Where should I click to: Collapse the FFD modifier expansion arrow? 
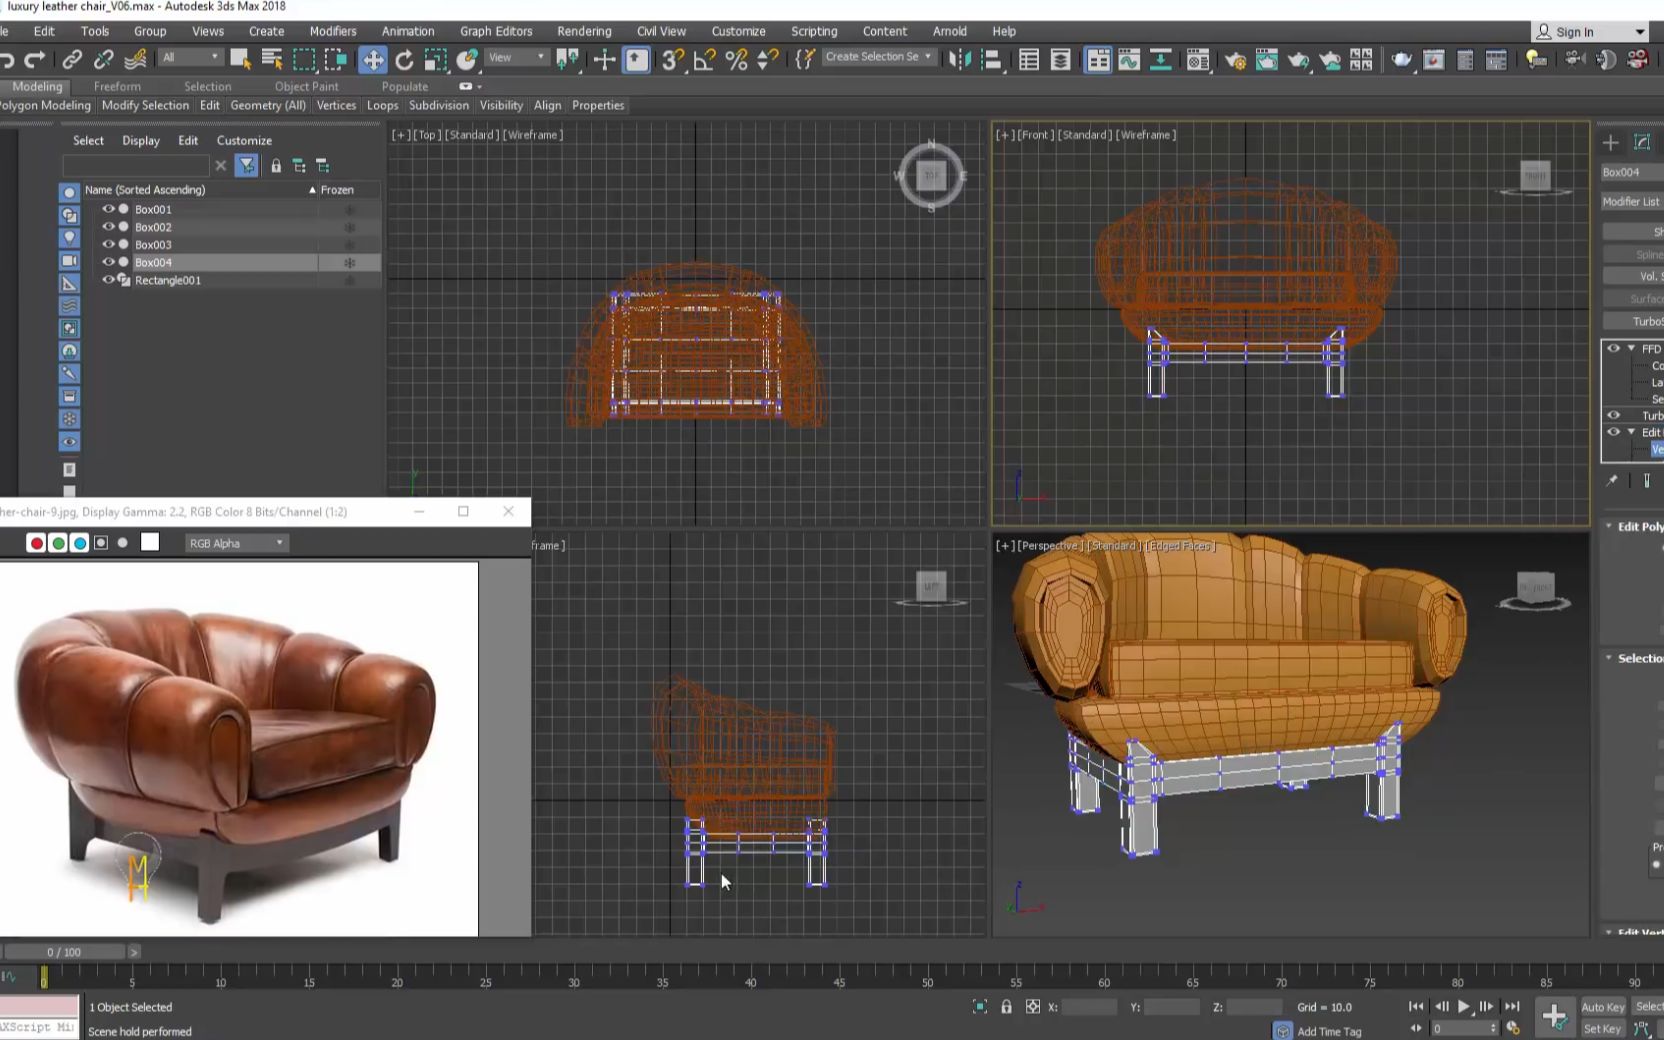point(1631,348)
